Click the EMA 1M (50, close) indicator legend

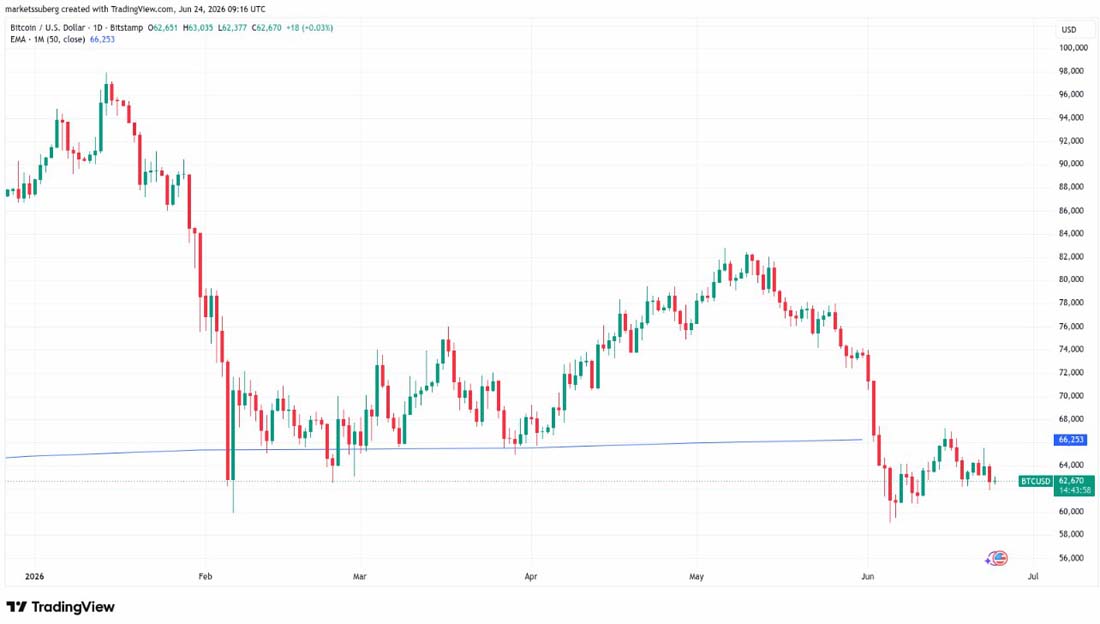[x=47, y=39]
